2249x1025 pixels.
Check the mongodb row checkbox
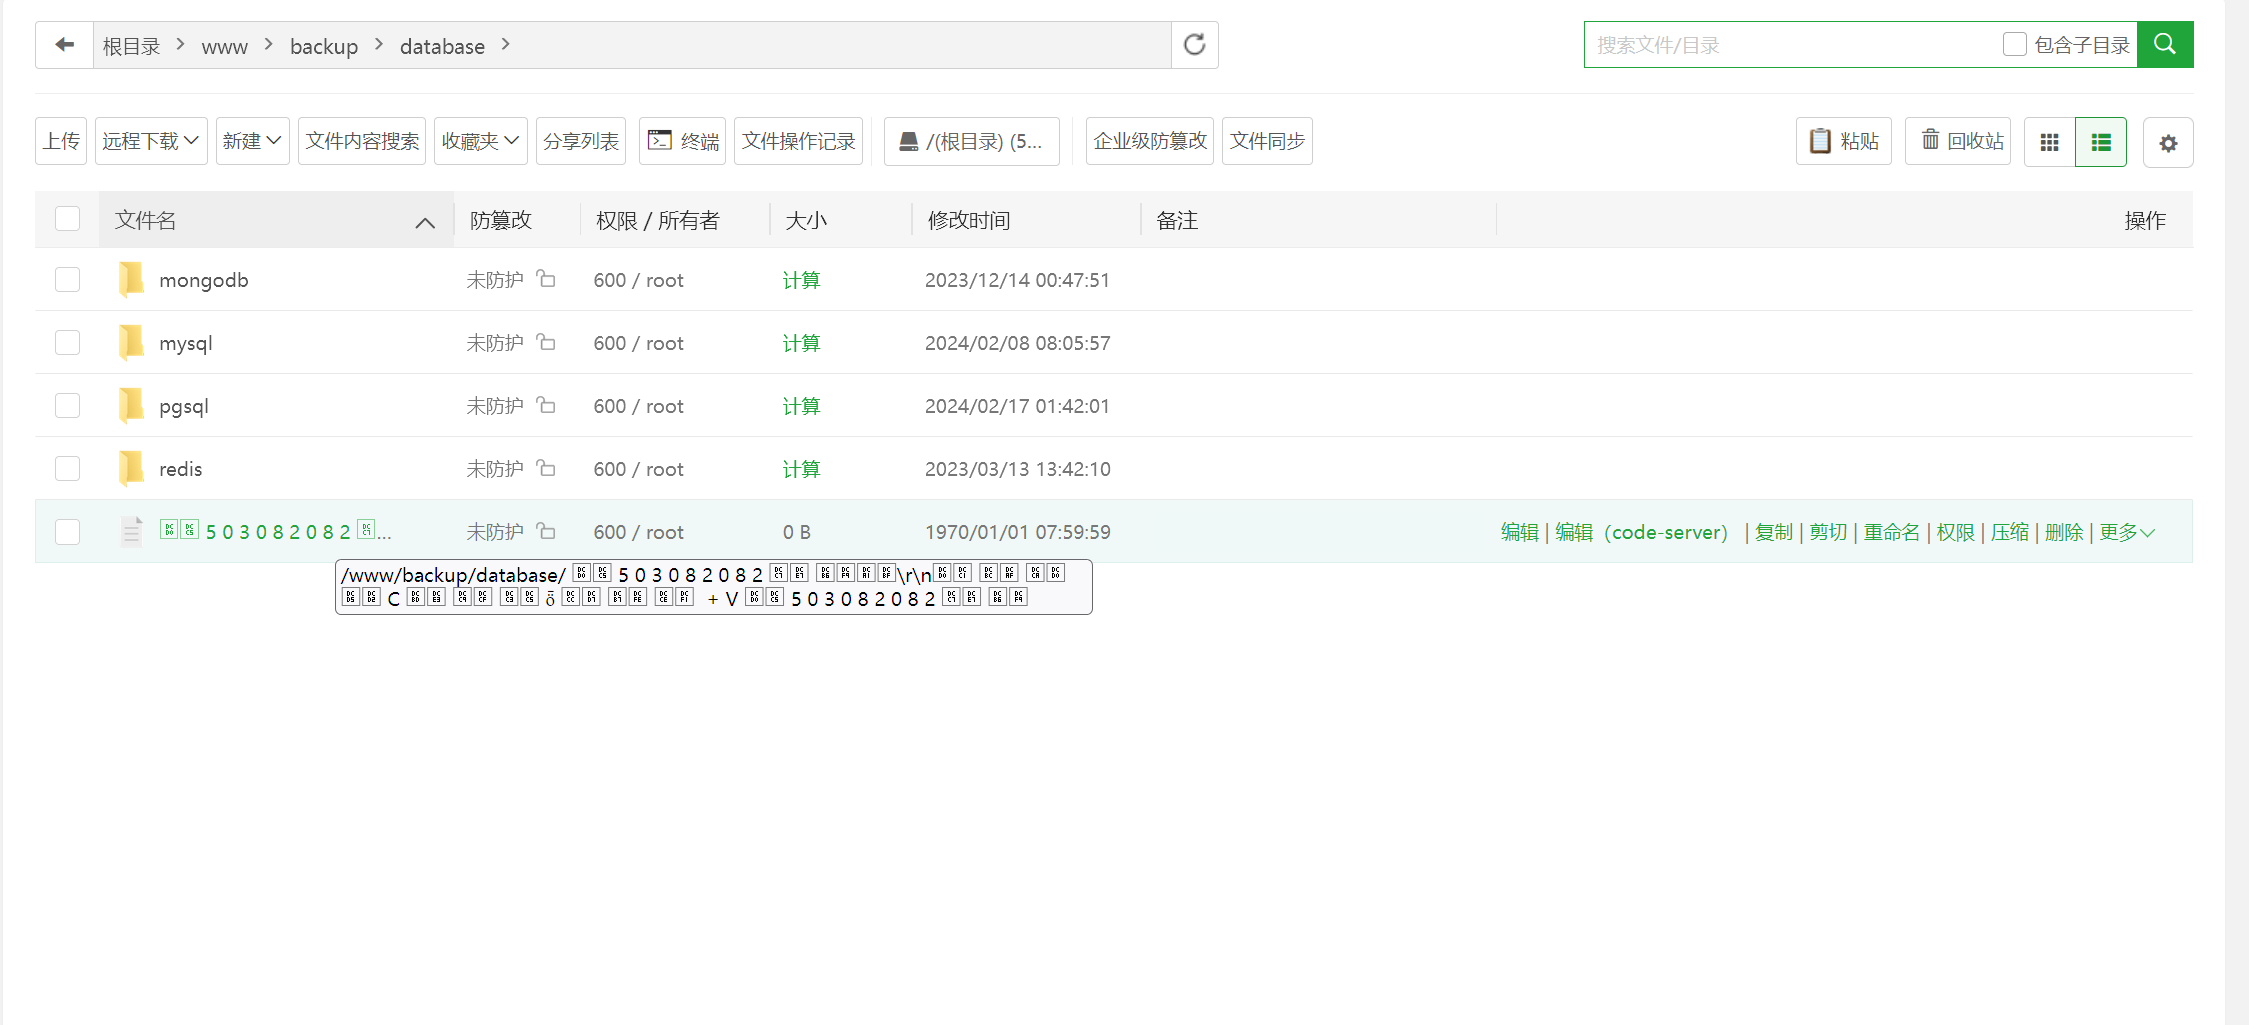point(67,279)
